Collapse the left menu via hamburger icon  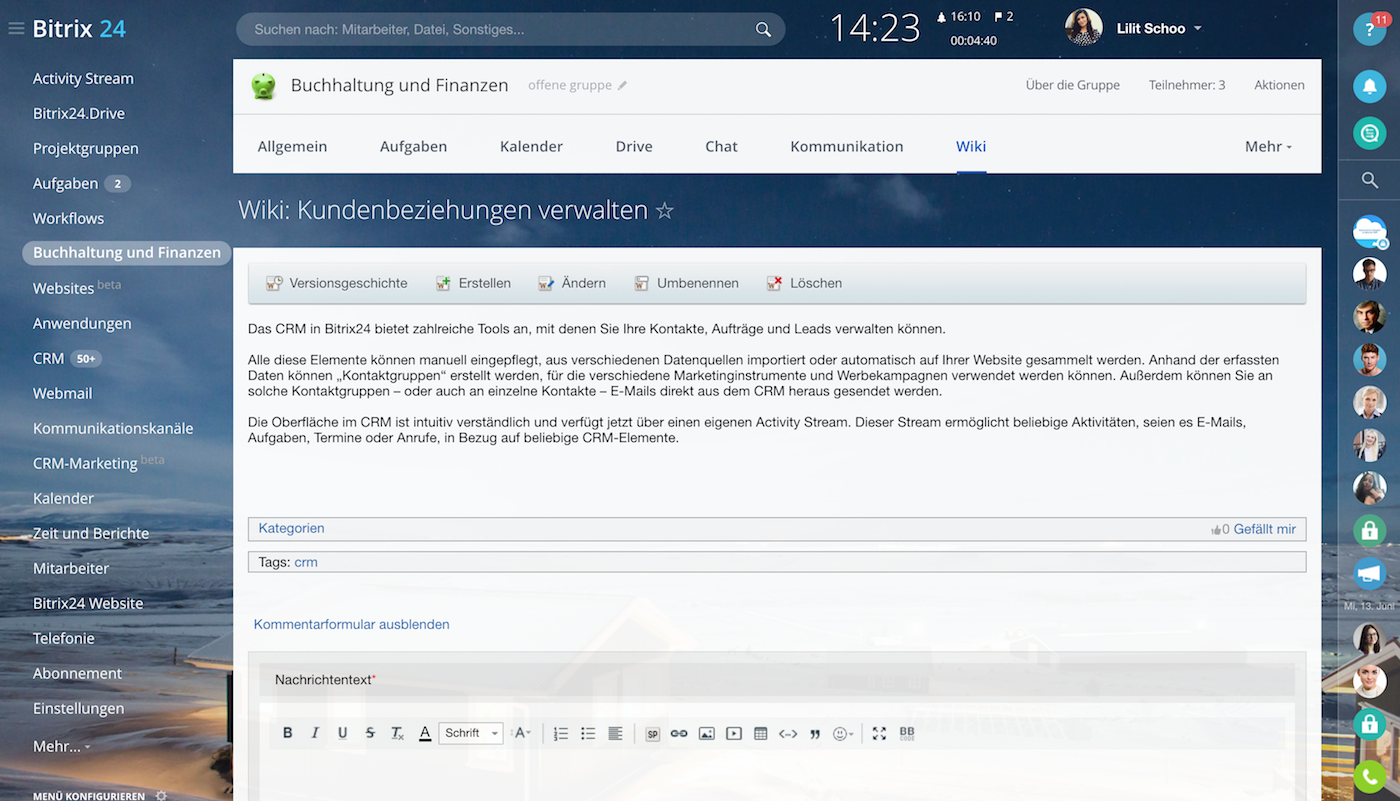tap(16, 28)
